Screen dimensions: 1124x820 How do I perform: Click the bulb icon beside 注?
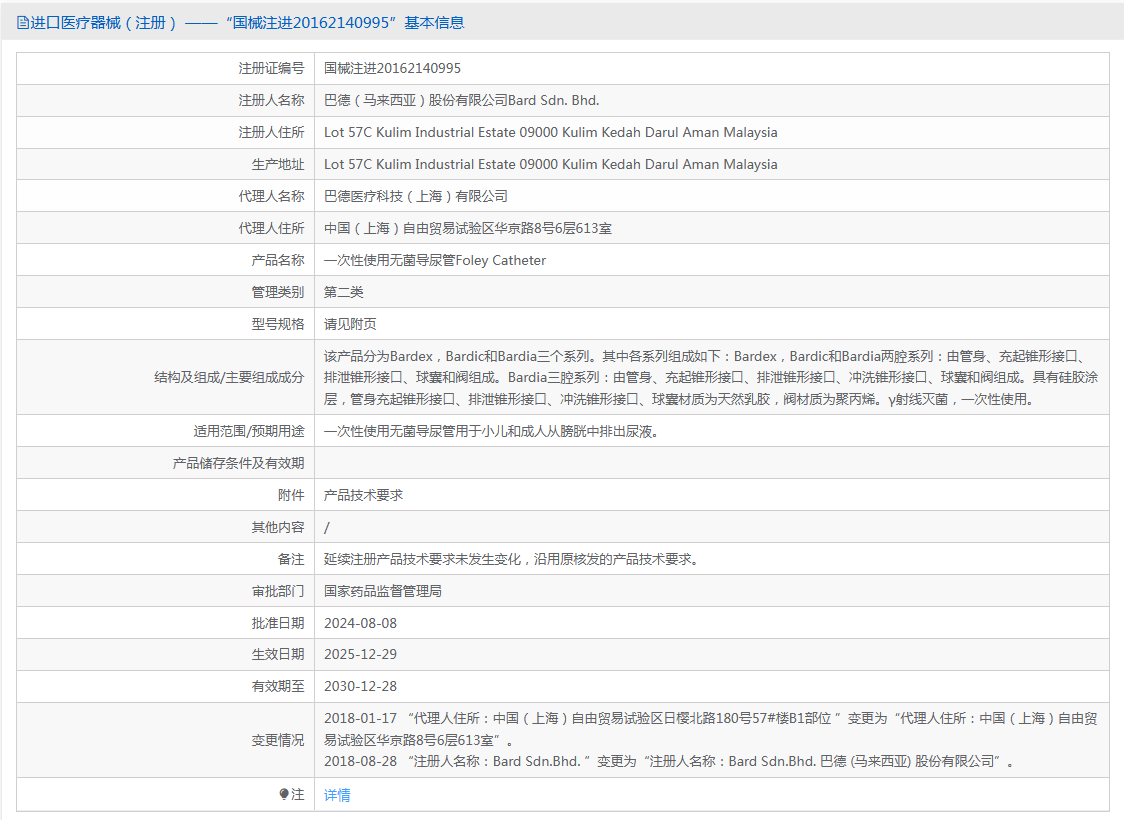[x=284, y=794]
